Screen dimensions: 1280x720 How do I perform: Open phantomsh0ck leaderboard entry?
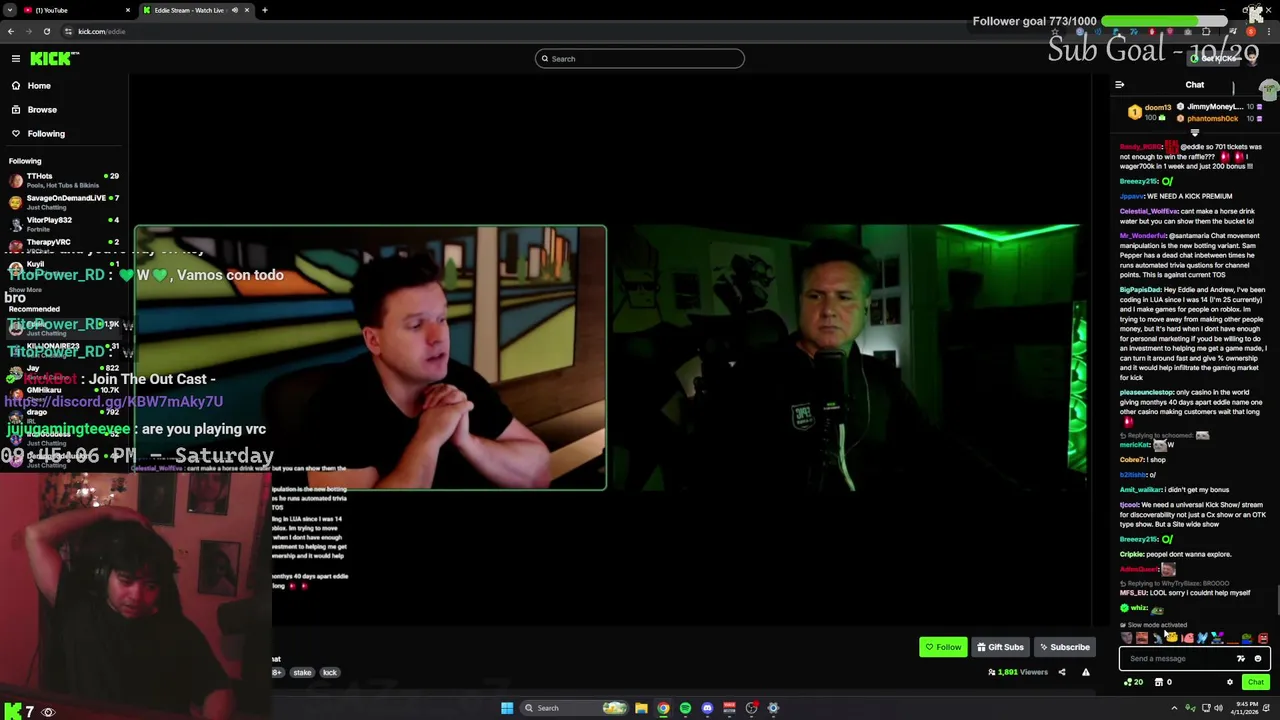1218,118
